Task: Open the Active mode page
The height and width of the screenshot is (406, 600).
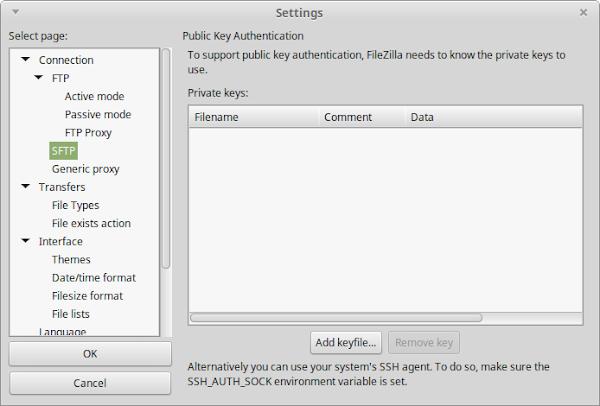Action: click(95, 96)
